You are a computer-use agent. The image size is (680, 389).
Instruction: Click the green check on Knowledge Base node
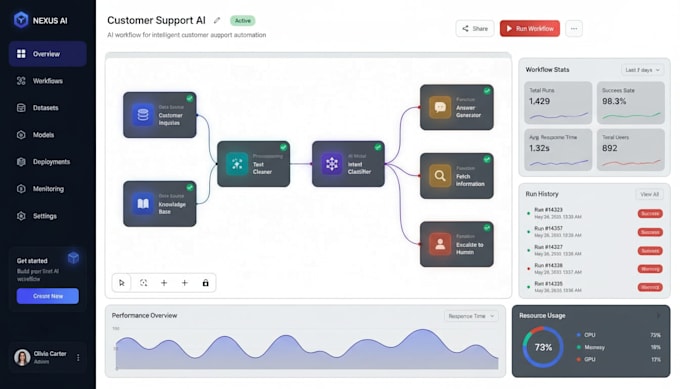pyautogui.click(x=190, y=187)
